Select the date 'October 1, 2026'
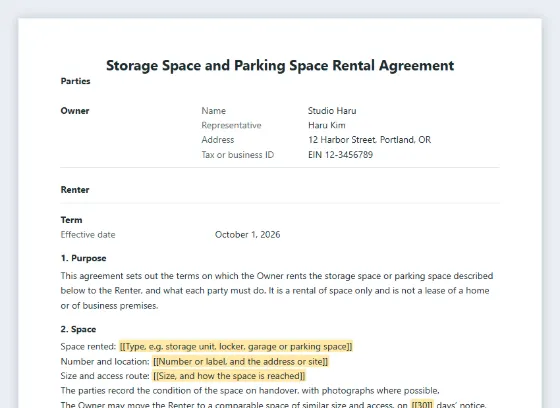 click(x=248, y=235)
